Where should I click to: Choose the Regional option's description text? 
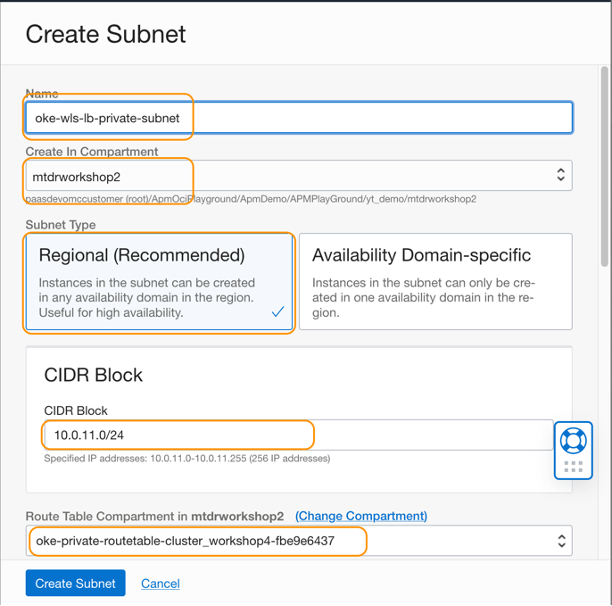click(147, 298)
